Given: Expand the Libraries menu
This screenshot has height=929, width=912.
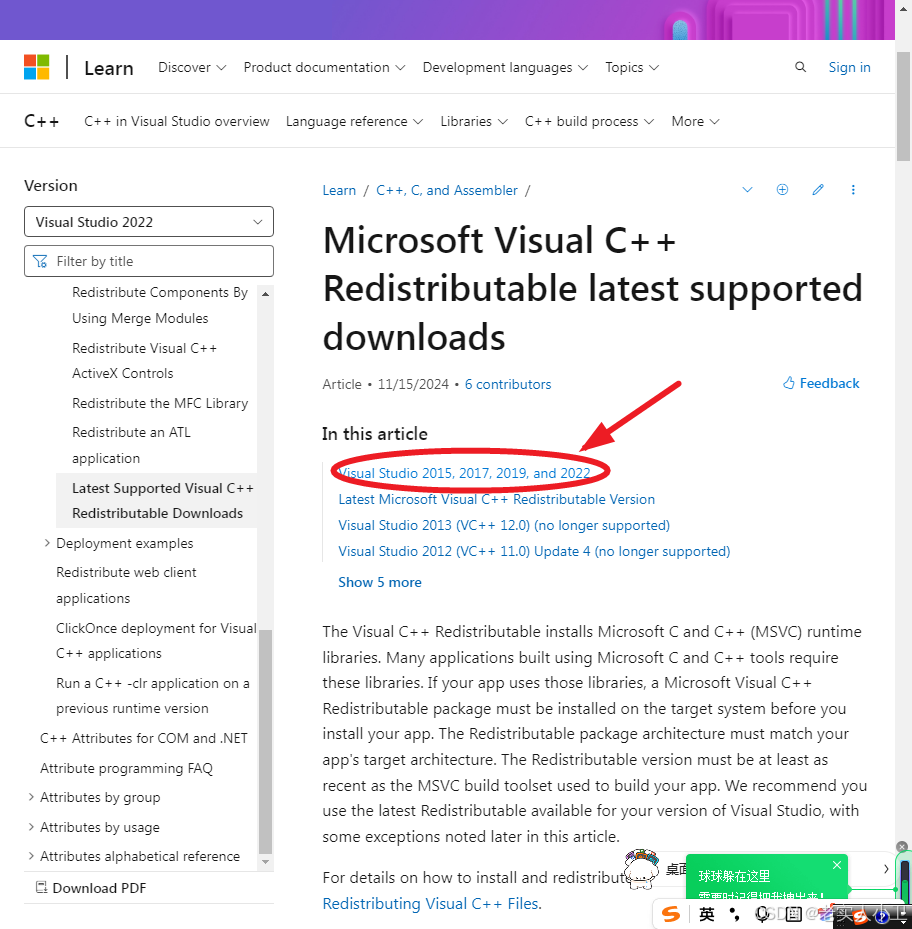Looking at the screenshot, I should coord(474,121).
